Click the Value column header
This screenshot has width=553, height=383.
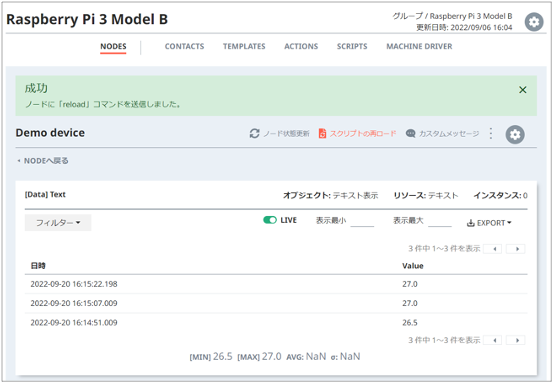413,266
